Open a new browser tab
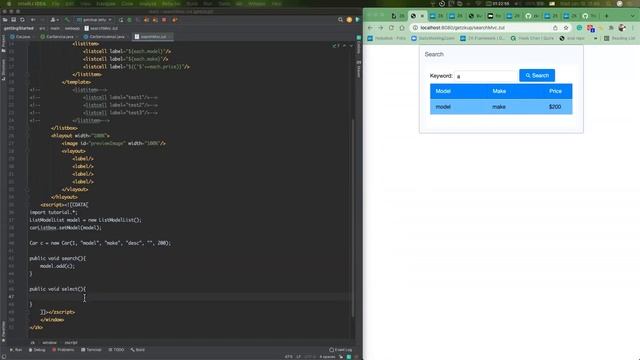Image resolution: width=640 pixels, height=360 pixels. [x=607, y=16]
